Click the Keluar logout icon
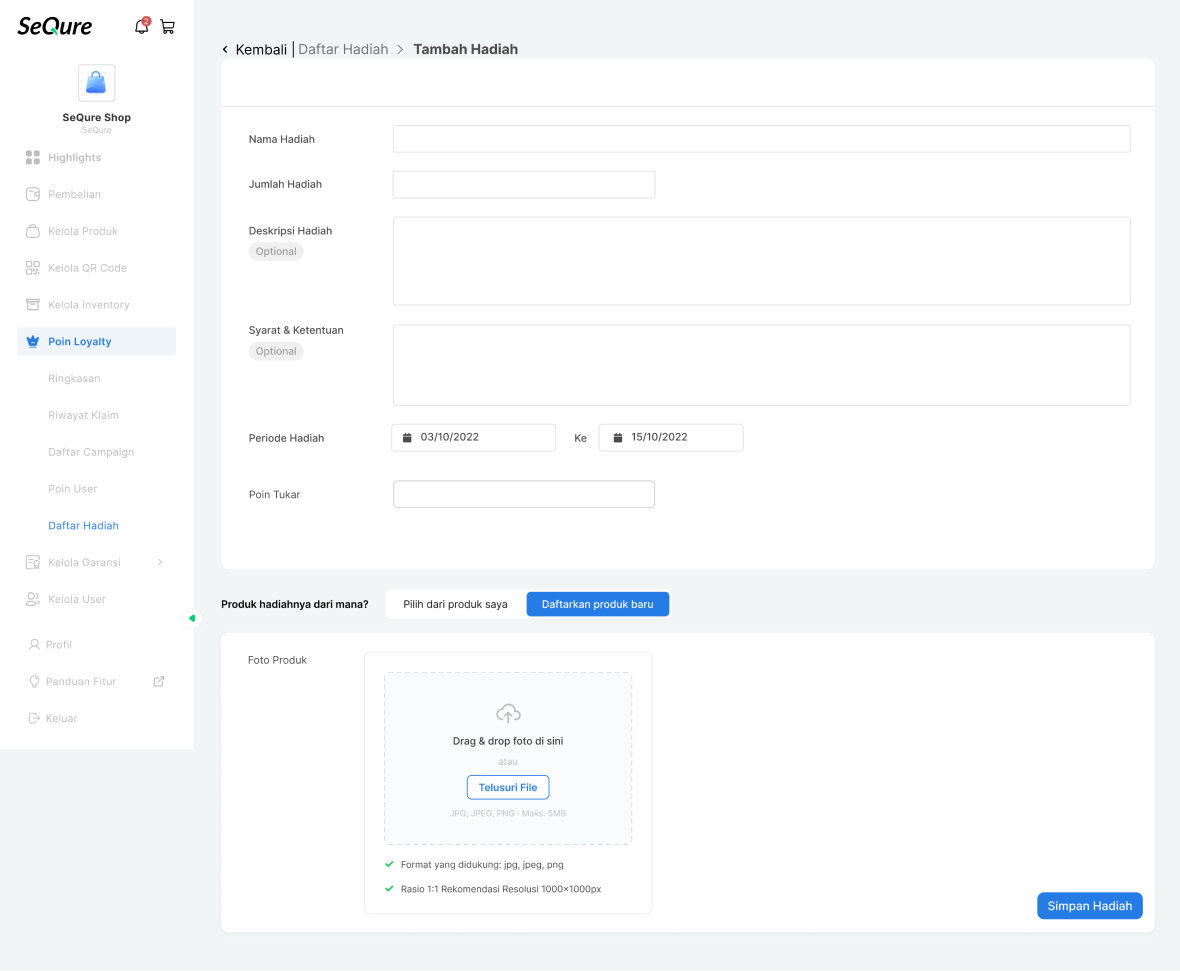The image size is (1180, 971). [x=34, y=719]
